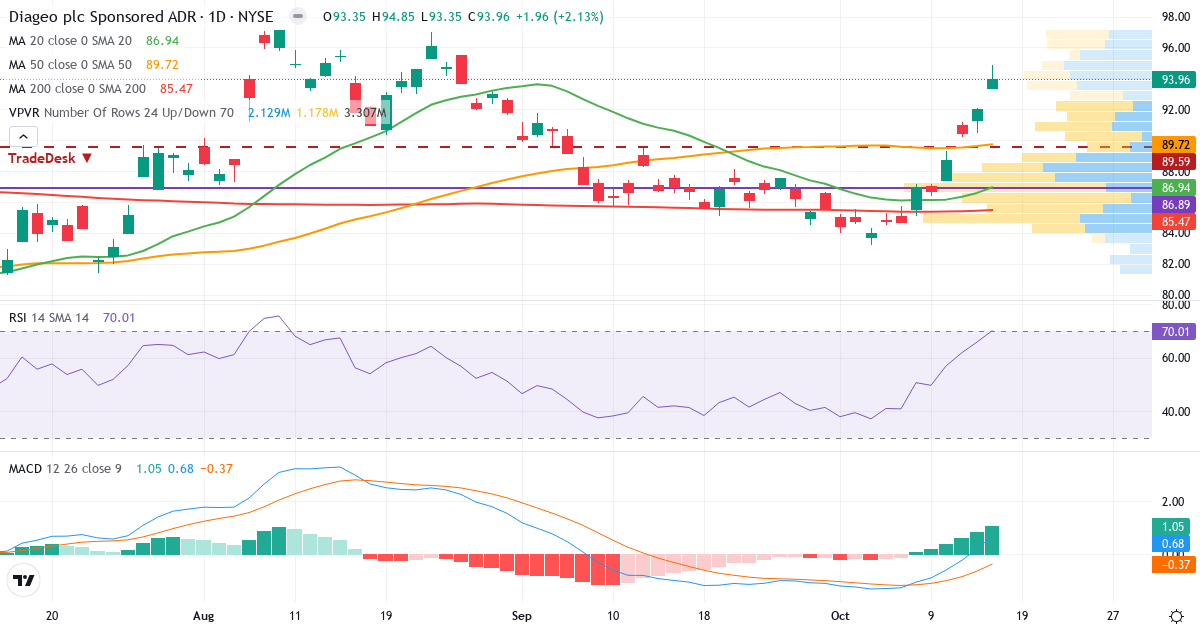Screen dimensions: 1200x630
Task: Click the latest MACD histogram bar
Action: tap(992, 540)
